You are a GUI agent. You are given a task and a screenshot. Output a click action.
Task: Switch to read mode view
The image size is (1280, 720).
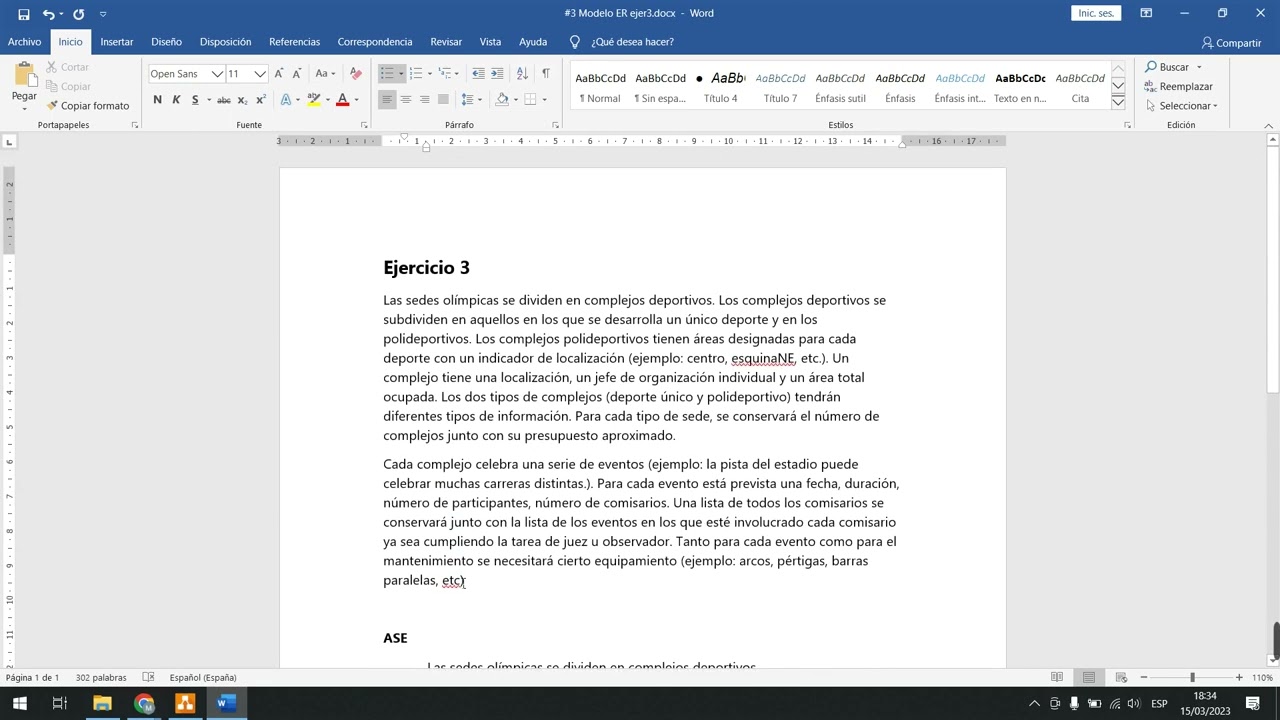click(1057, 678)
